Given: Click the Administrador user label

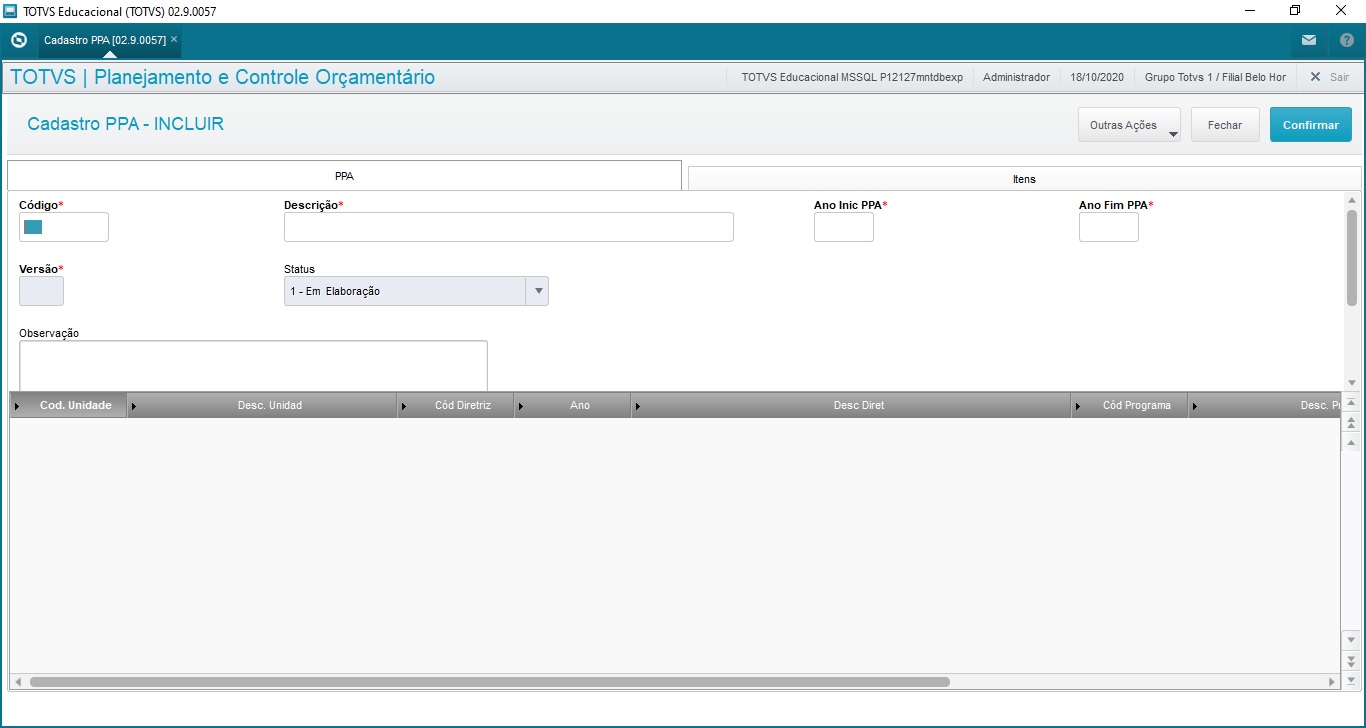Looking at the screenshot, I should (1016, 77).
